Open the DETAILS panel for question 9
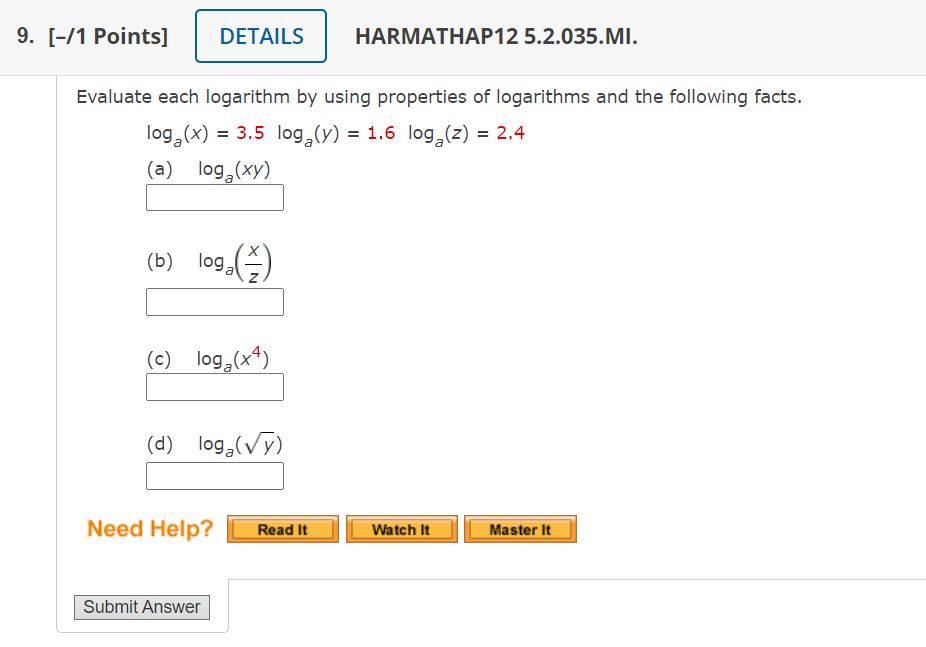 [x=260, y=35]
